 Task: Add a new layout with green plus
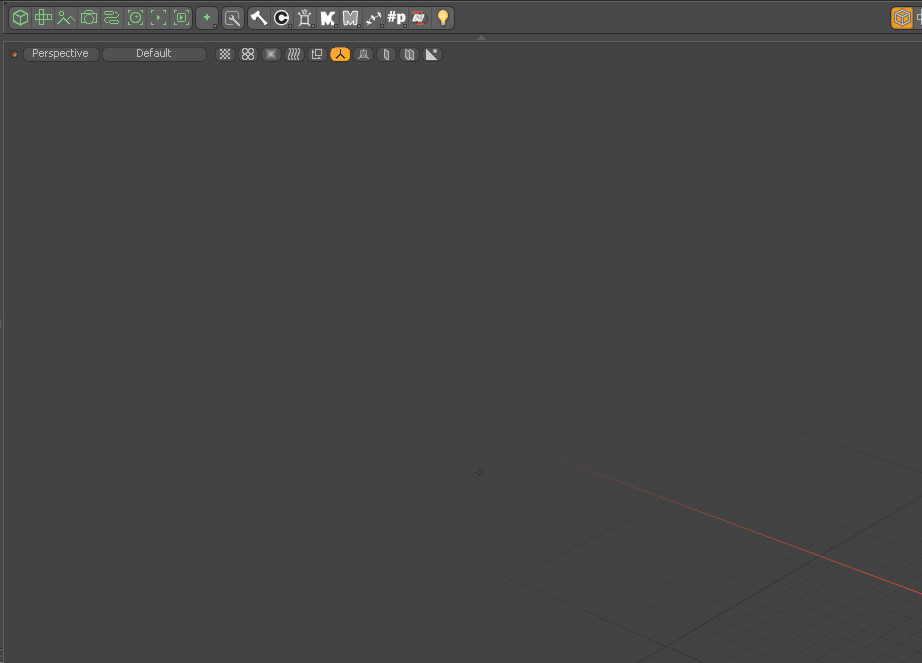point(207,18)
